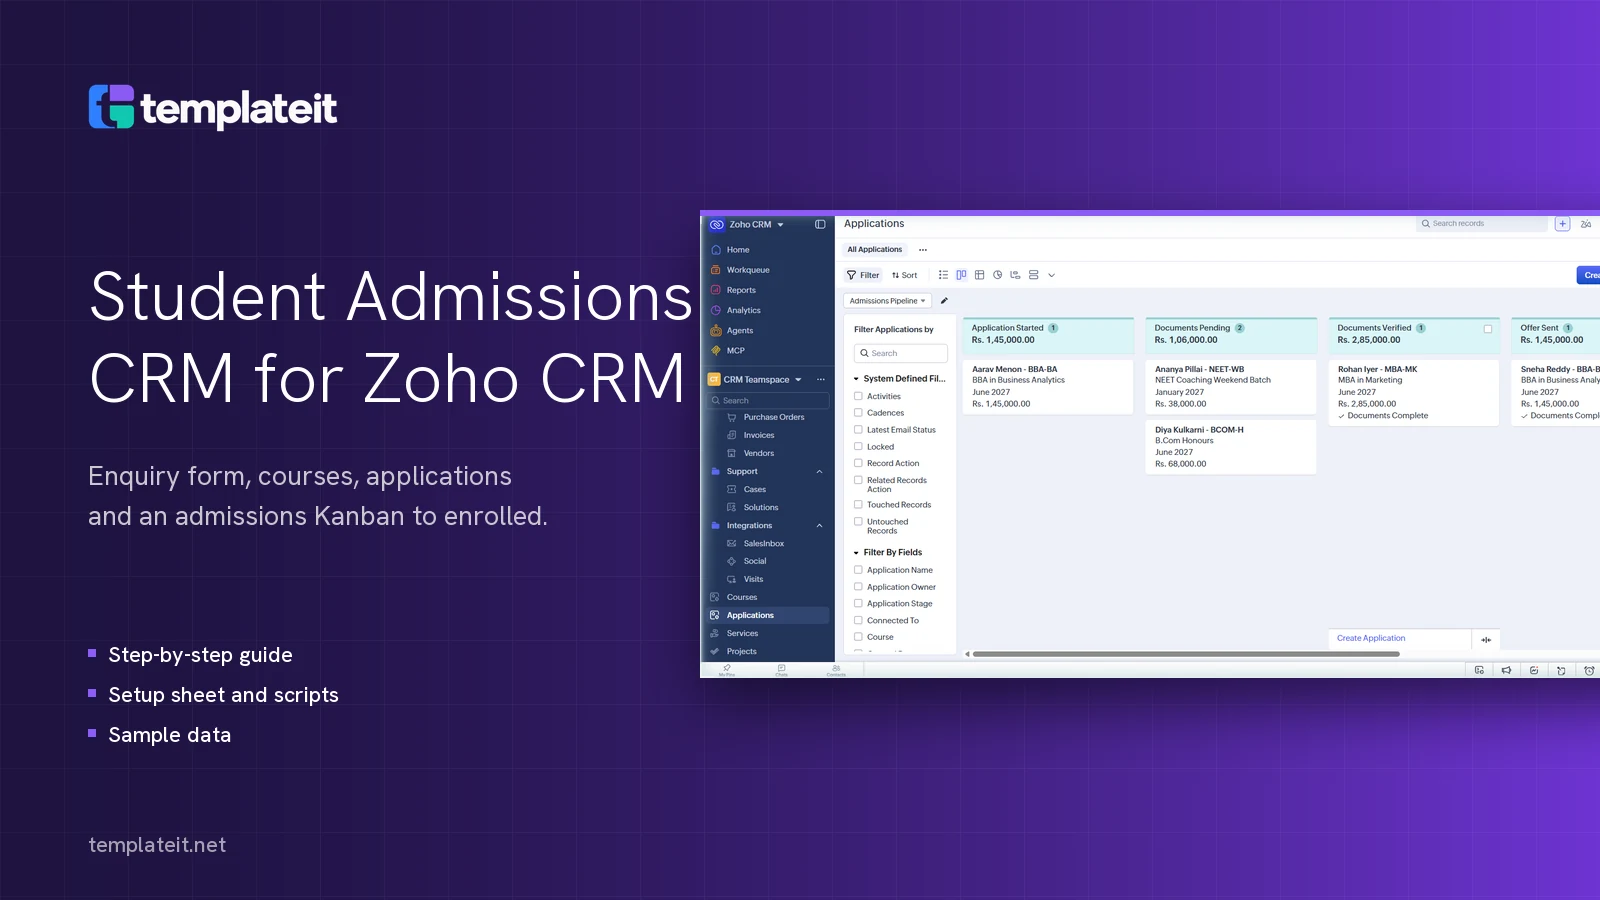Select the Documents Verified column checkbox

click(1488, 329)
